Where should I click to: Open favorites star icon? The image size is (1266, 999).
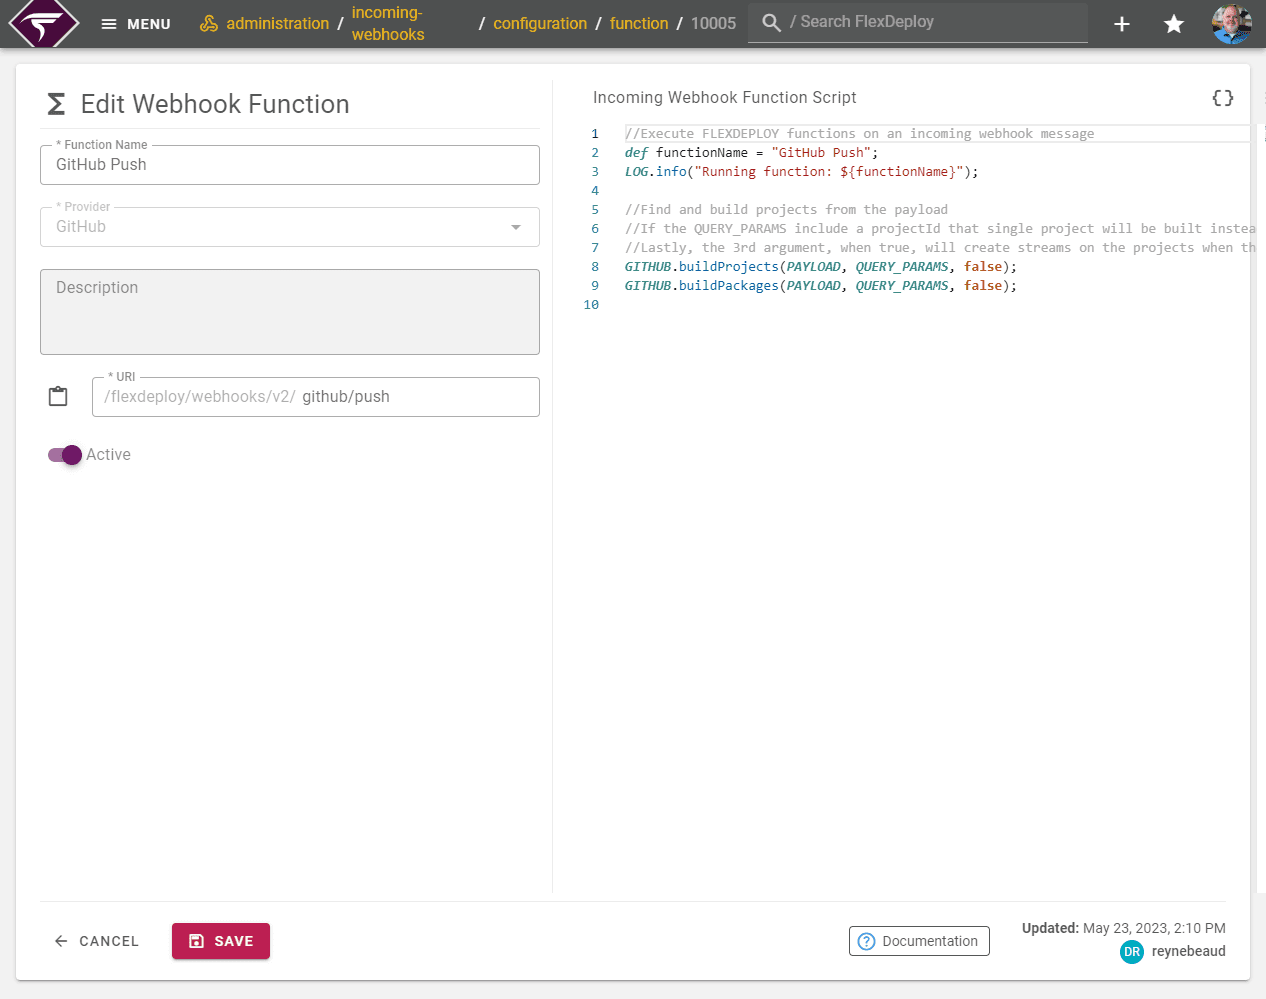tap(1174, 24)
